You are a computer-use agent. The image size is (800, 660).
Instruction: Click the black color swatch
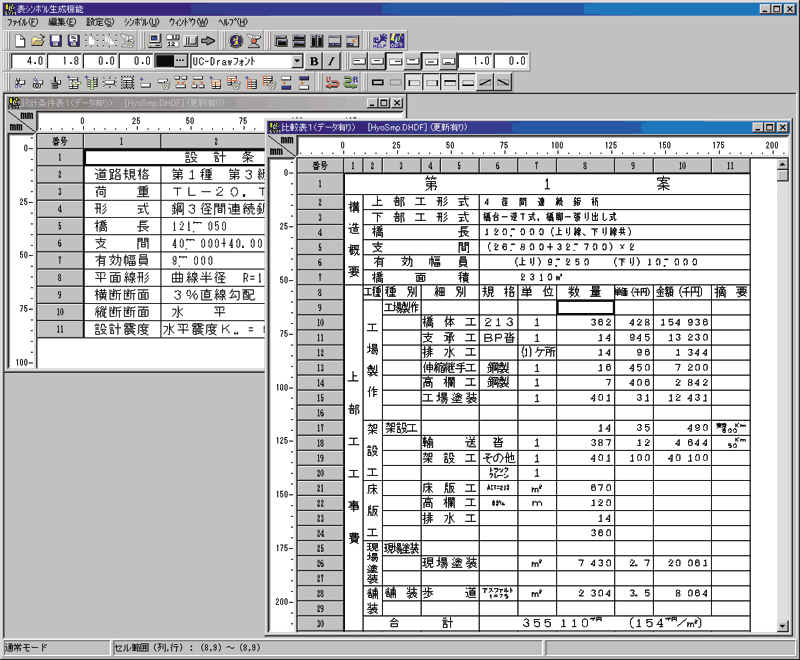pyautogui.click(x=164, y=62)
